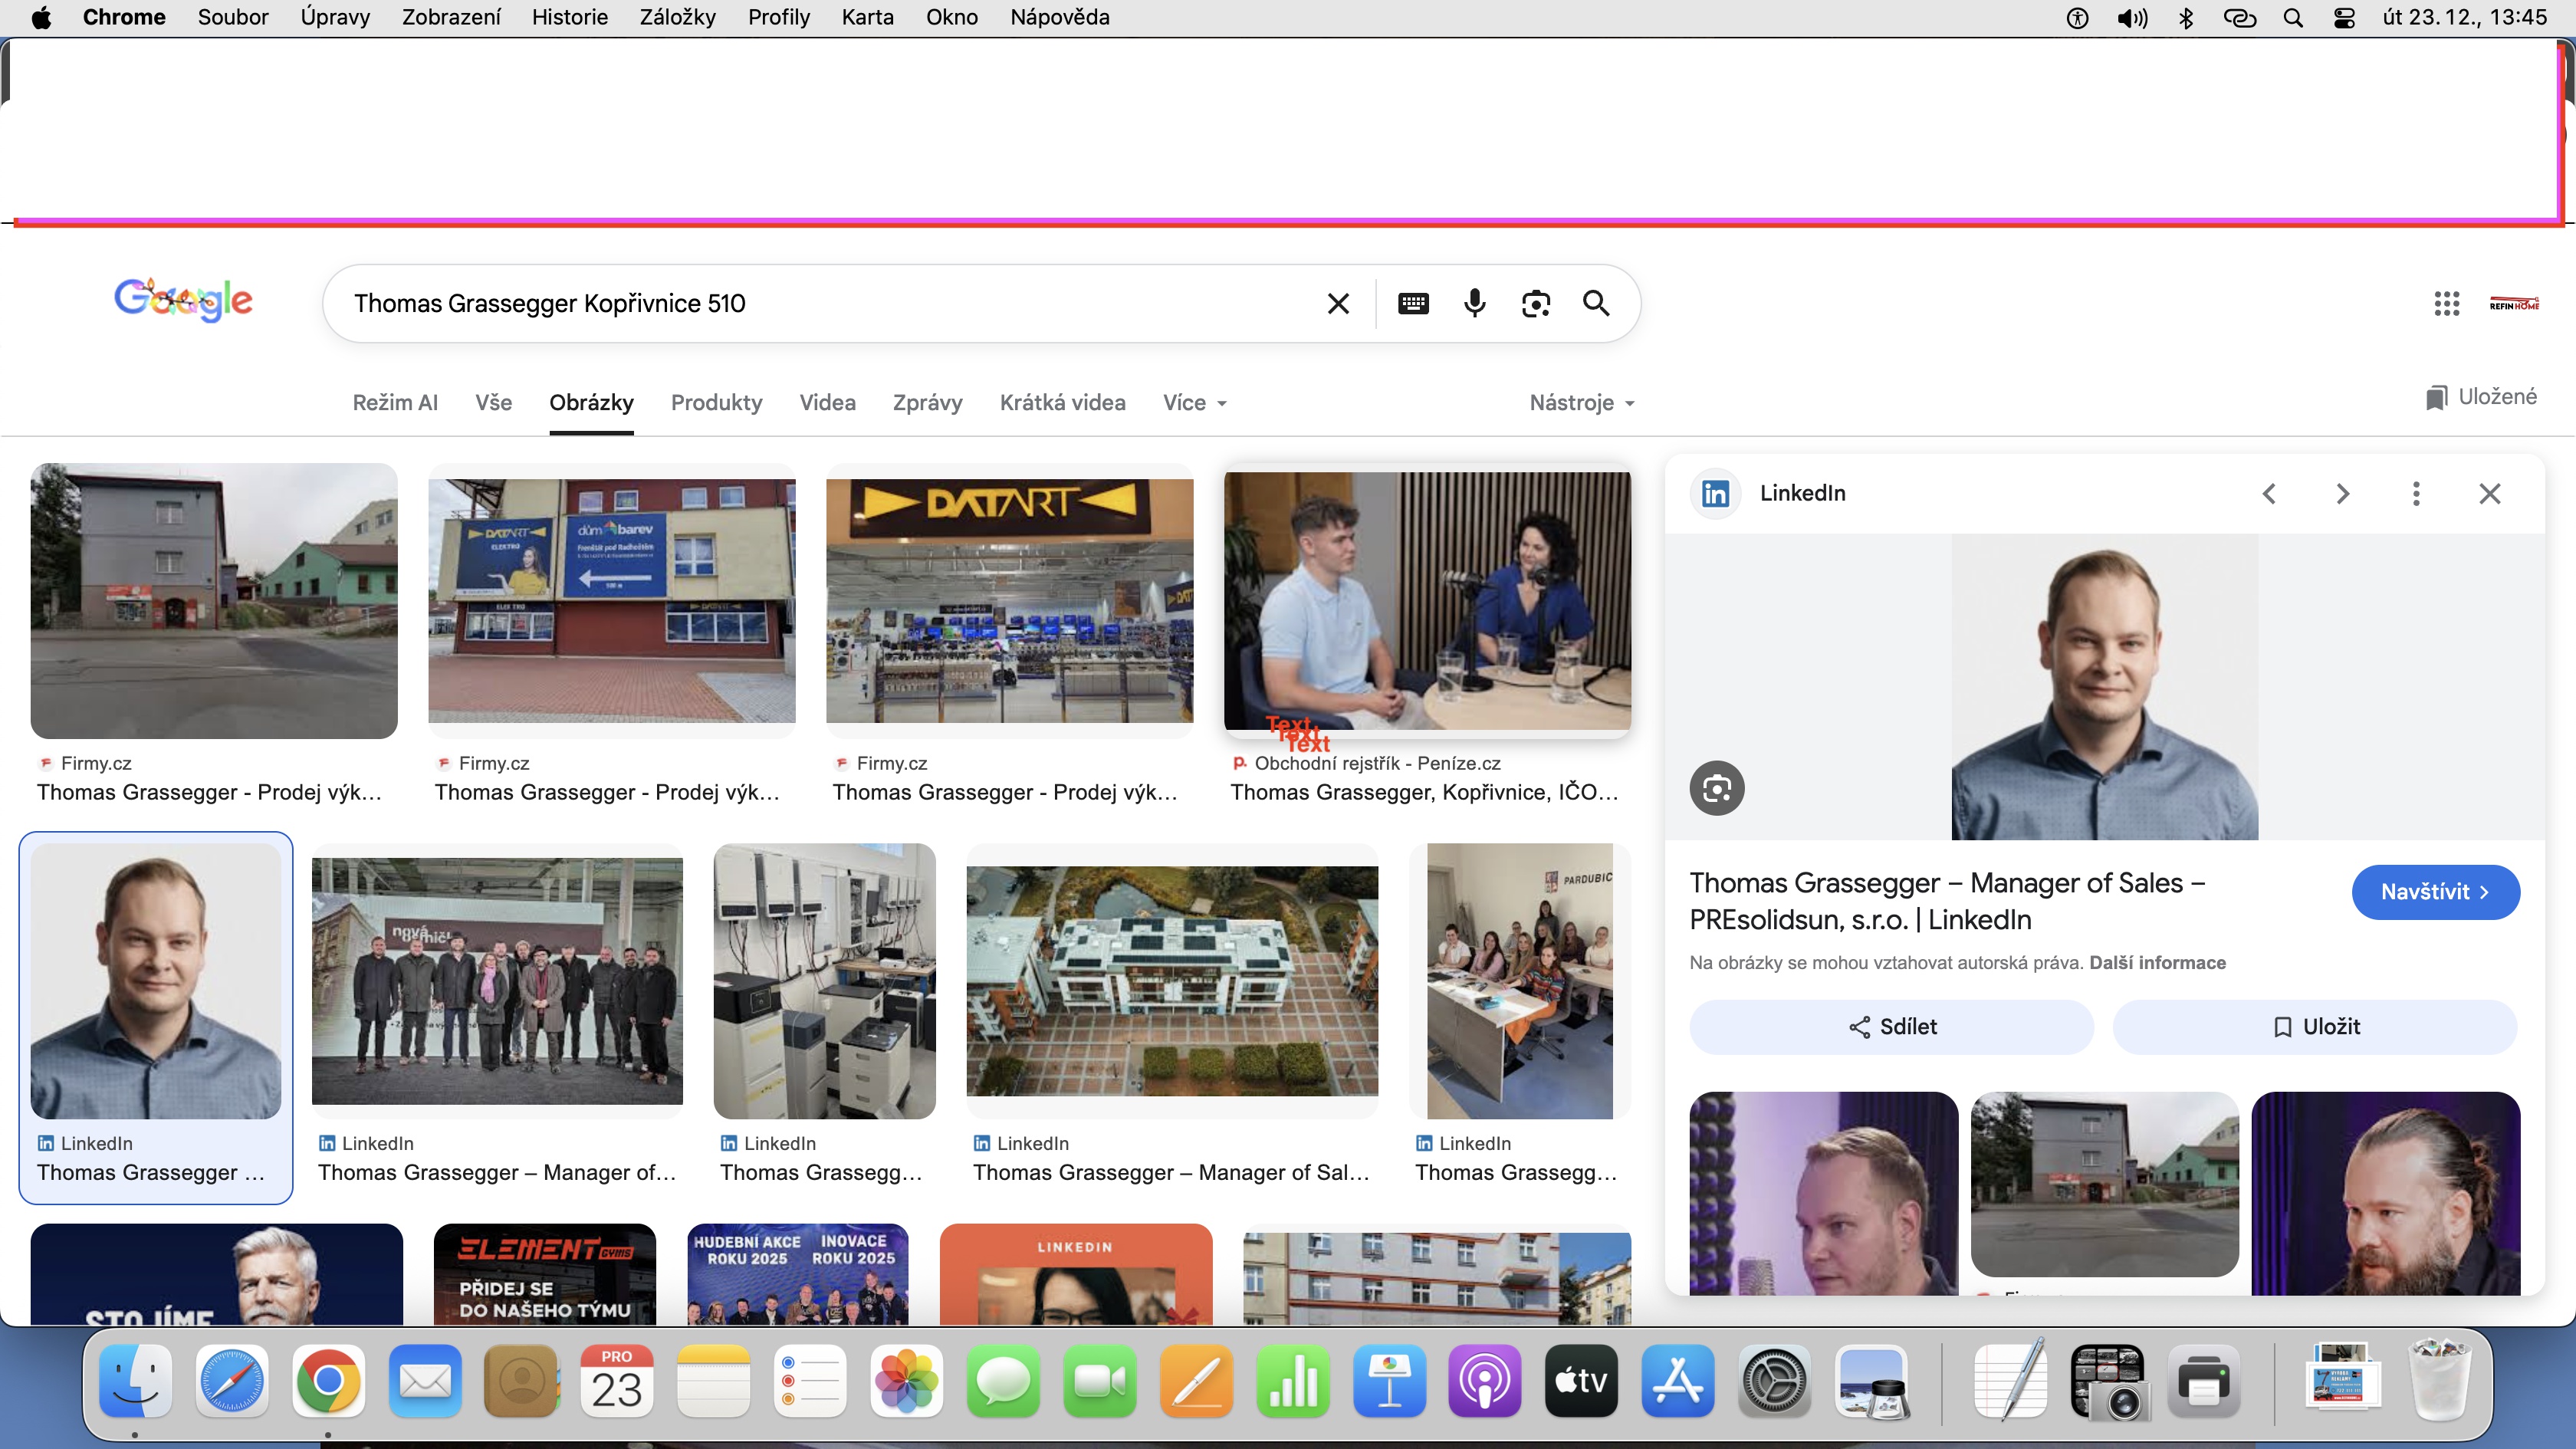Switch to the Krátká videa tab
2576x1449 pixels.
(1062, 403)
